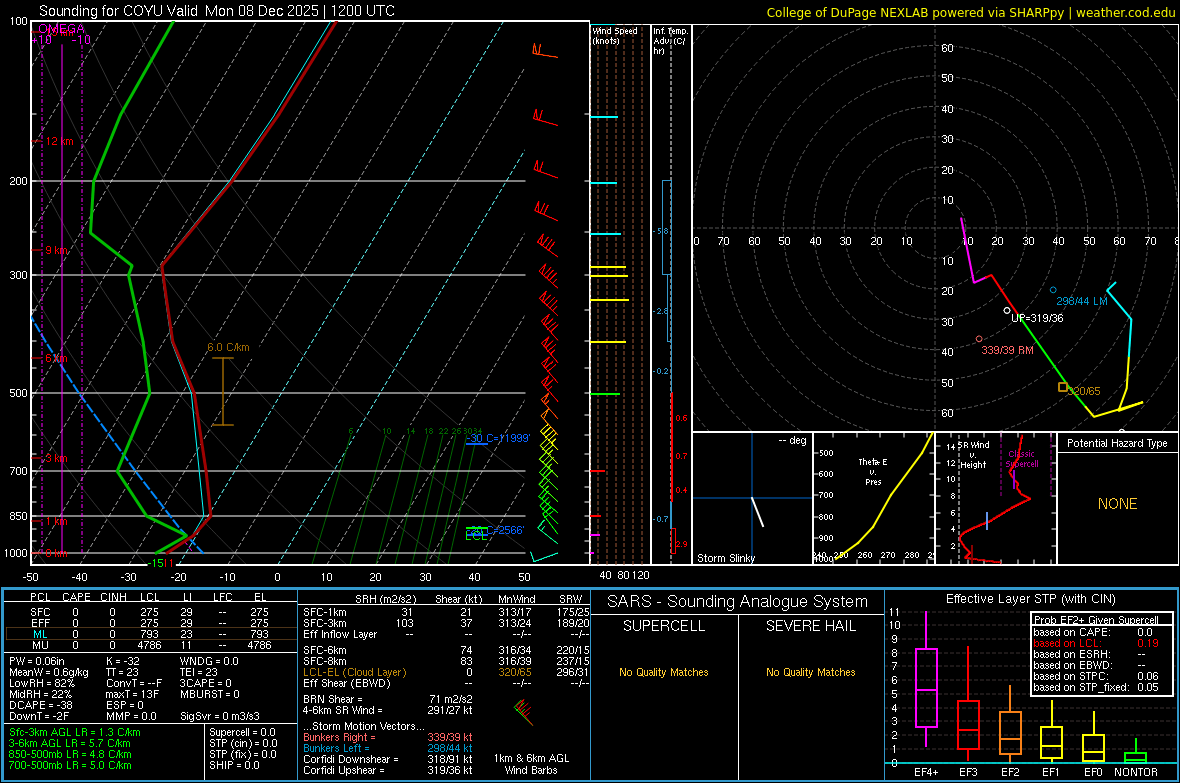
Task: Click the 'based on STPC: 0.06' line
Action: [x=1096, y=676]
